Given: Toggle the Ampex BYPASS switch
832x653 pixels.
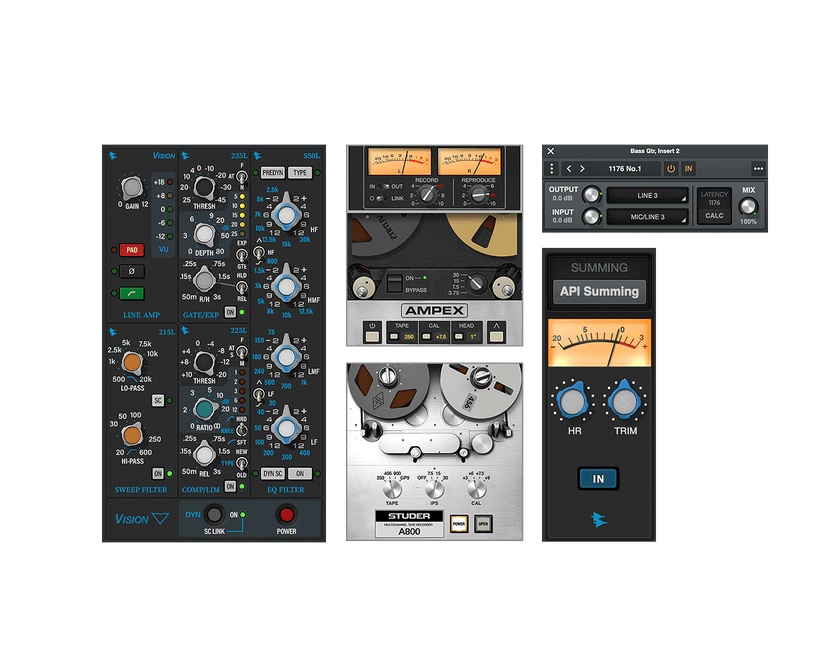Looking at the screenshot, I should tap(394, 283).
